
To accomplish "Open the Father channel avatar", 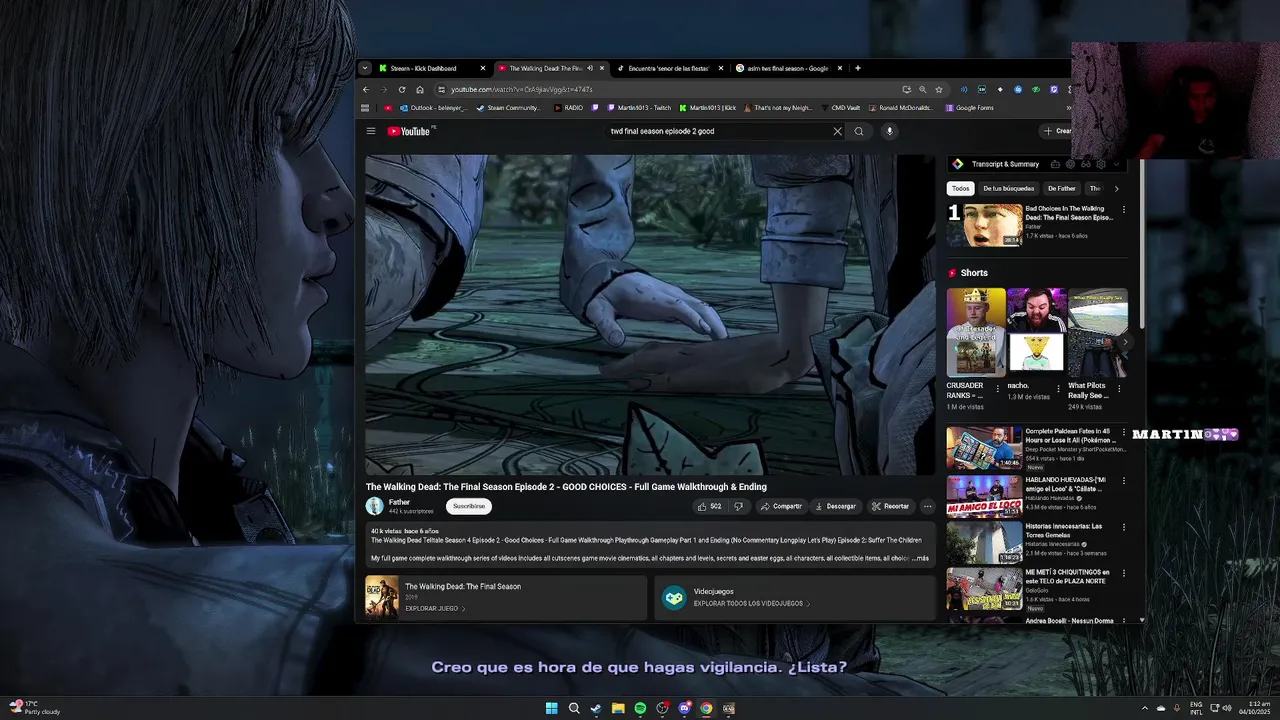I will (x=375, y=506).
